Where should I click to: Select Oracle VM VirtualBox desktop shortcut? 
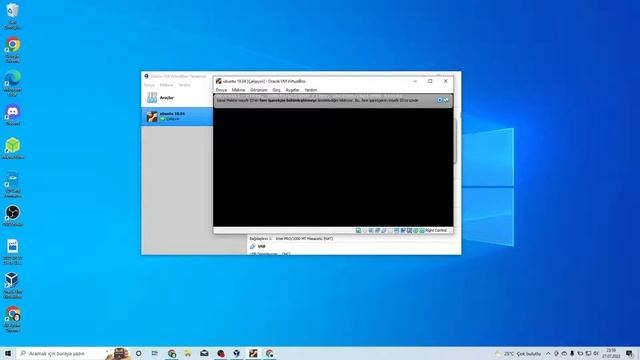point(13,285)
